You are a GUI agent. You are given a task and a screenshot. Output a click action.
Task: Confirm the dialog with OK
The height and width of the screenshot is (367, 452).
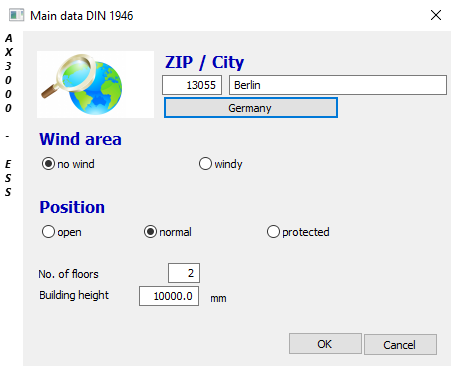pyautogui.click(x=325, y=344)
